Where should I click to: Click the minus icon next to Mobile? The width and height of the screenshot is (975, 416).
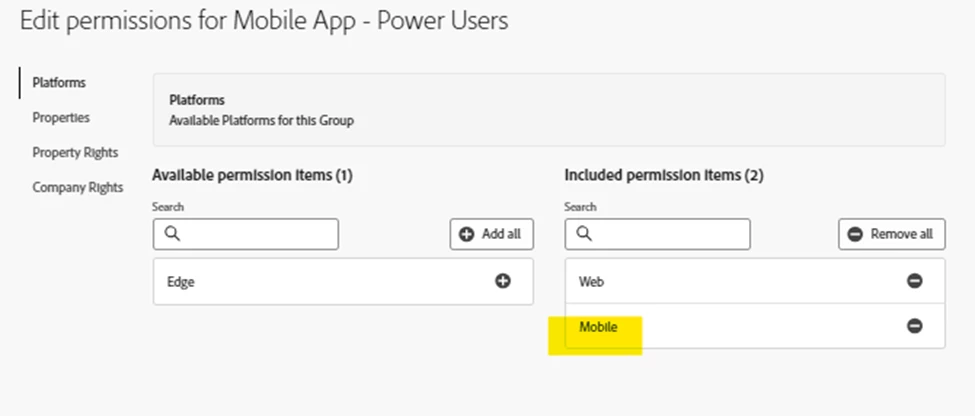(914, 326)
